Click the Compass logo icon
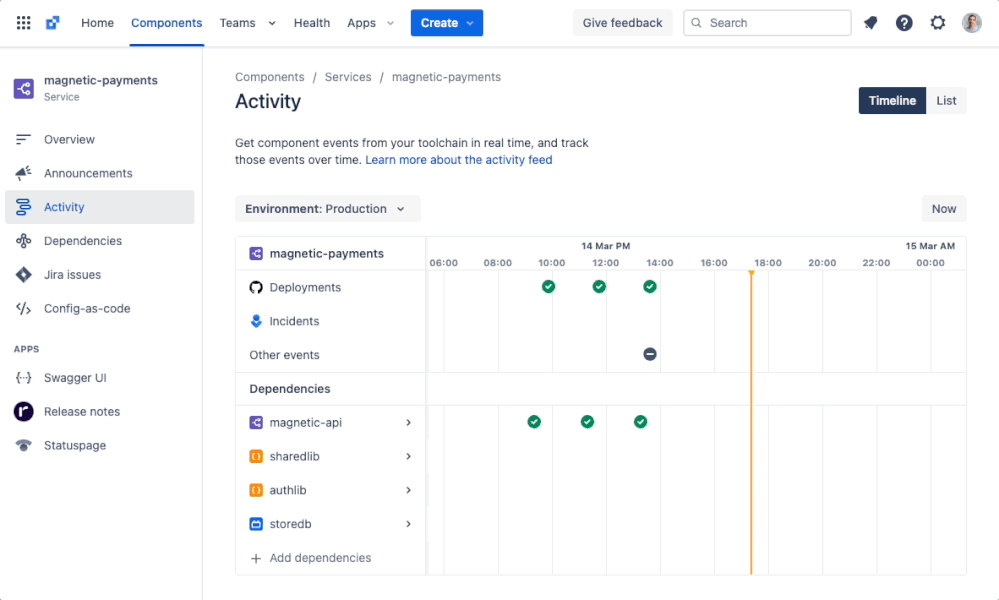Image resolution: width=999 pixels, height=600 pixels. 53,23
